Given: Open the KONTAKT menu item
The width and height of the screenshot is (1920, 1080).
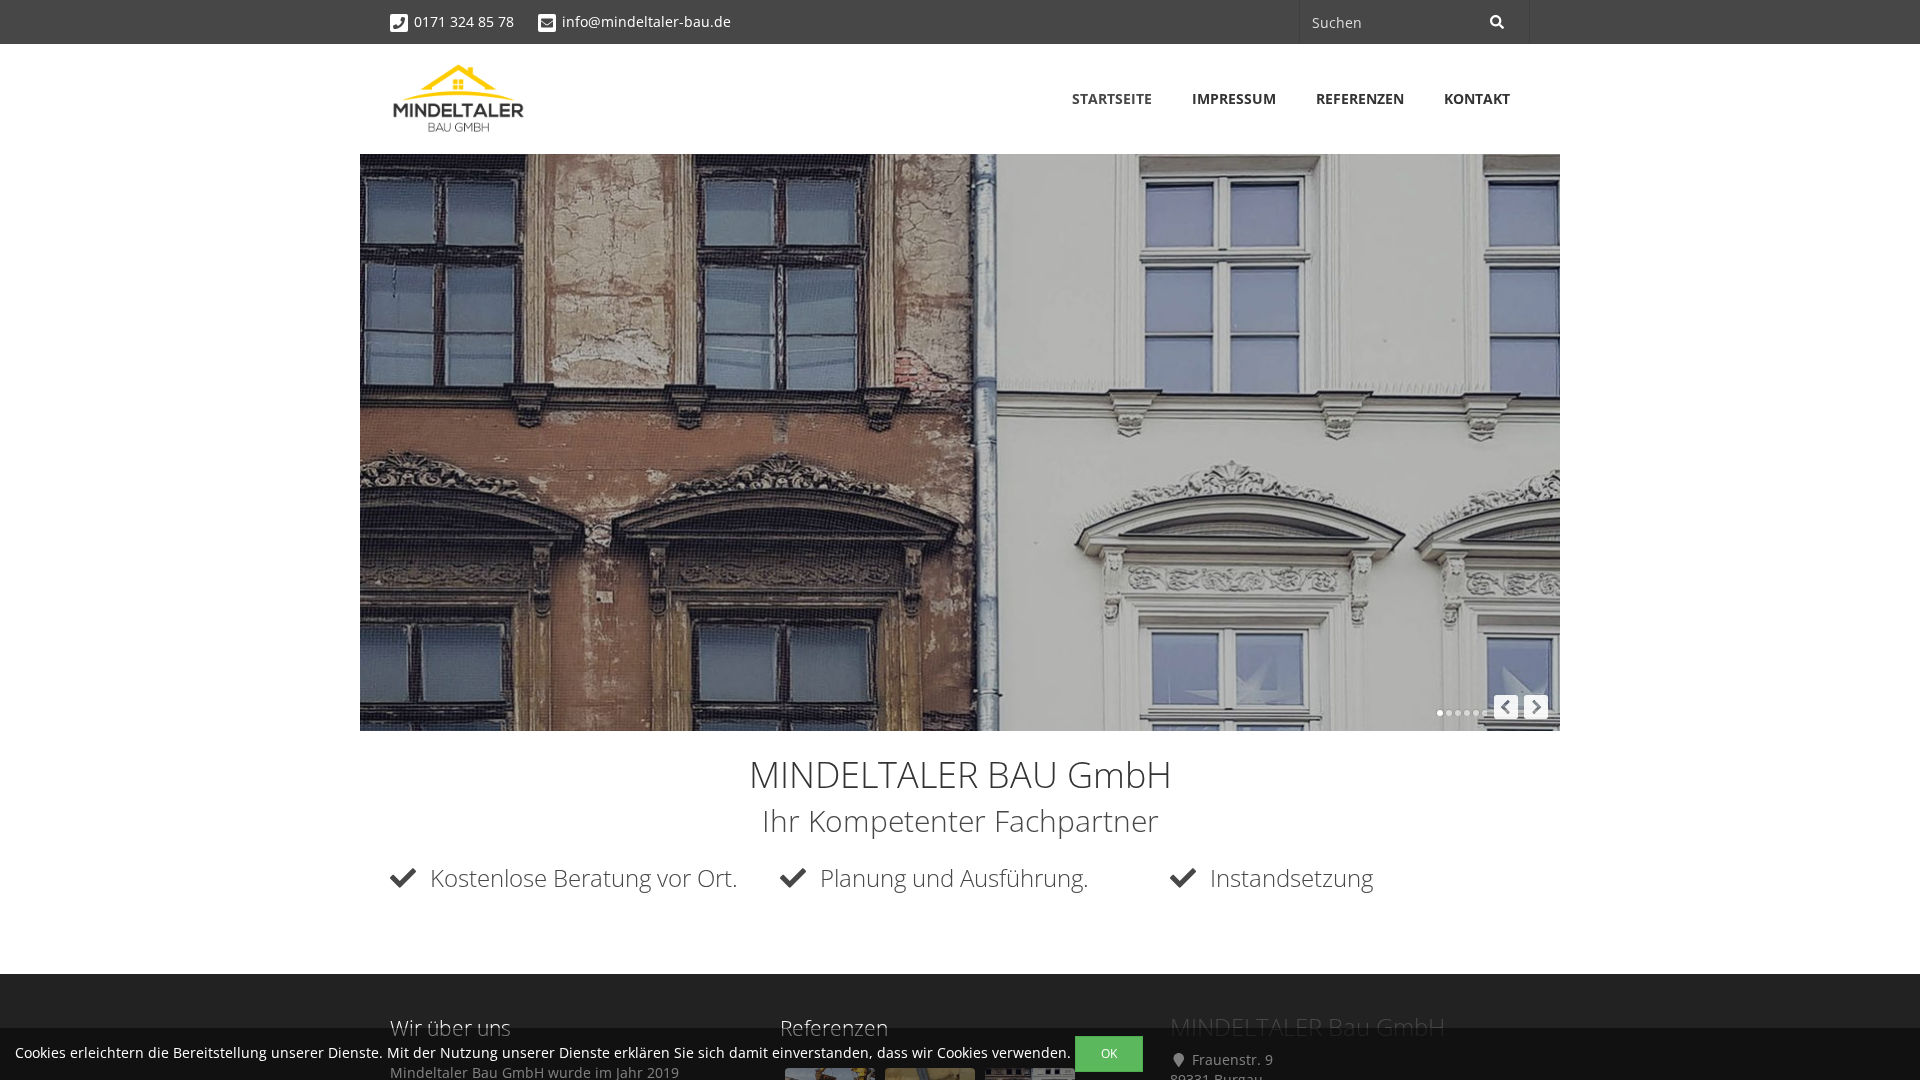Looking at the screenshot, I should 1477,99.
